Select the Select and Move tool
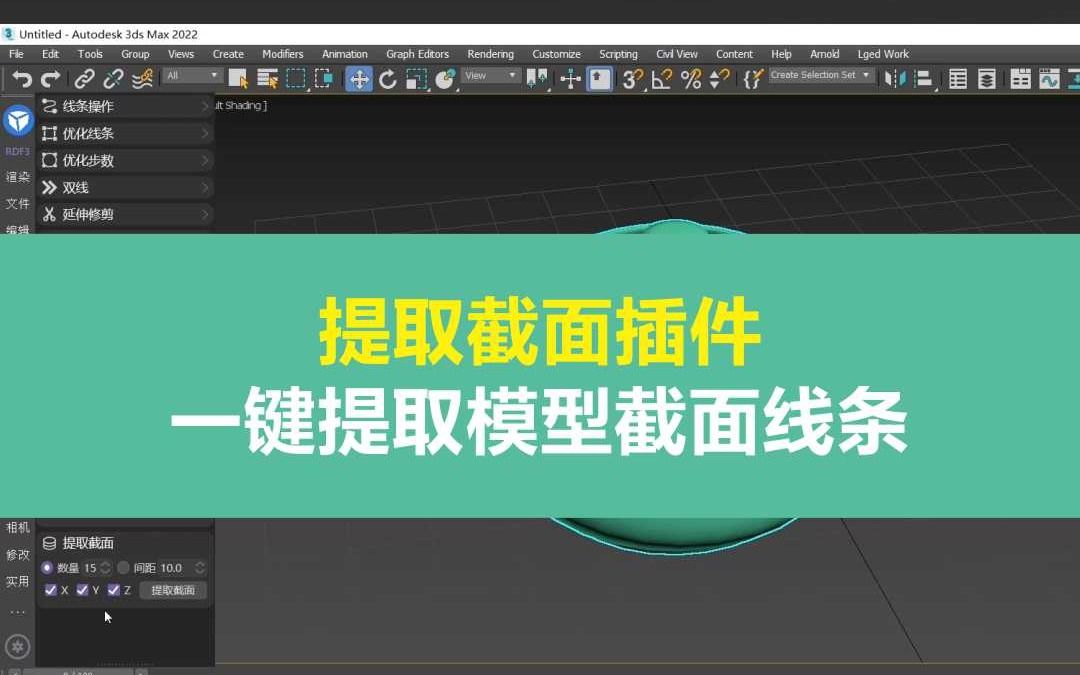1080x675 pixels. coord(359,78)
